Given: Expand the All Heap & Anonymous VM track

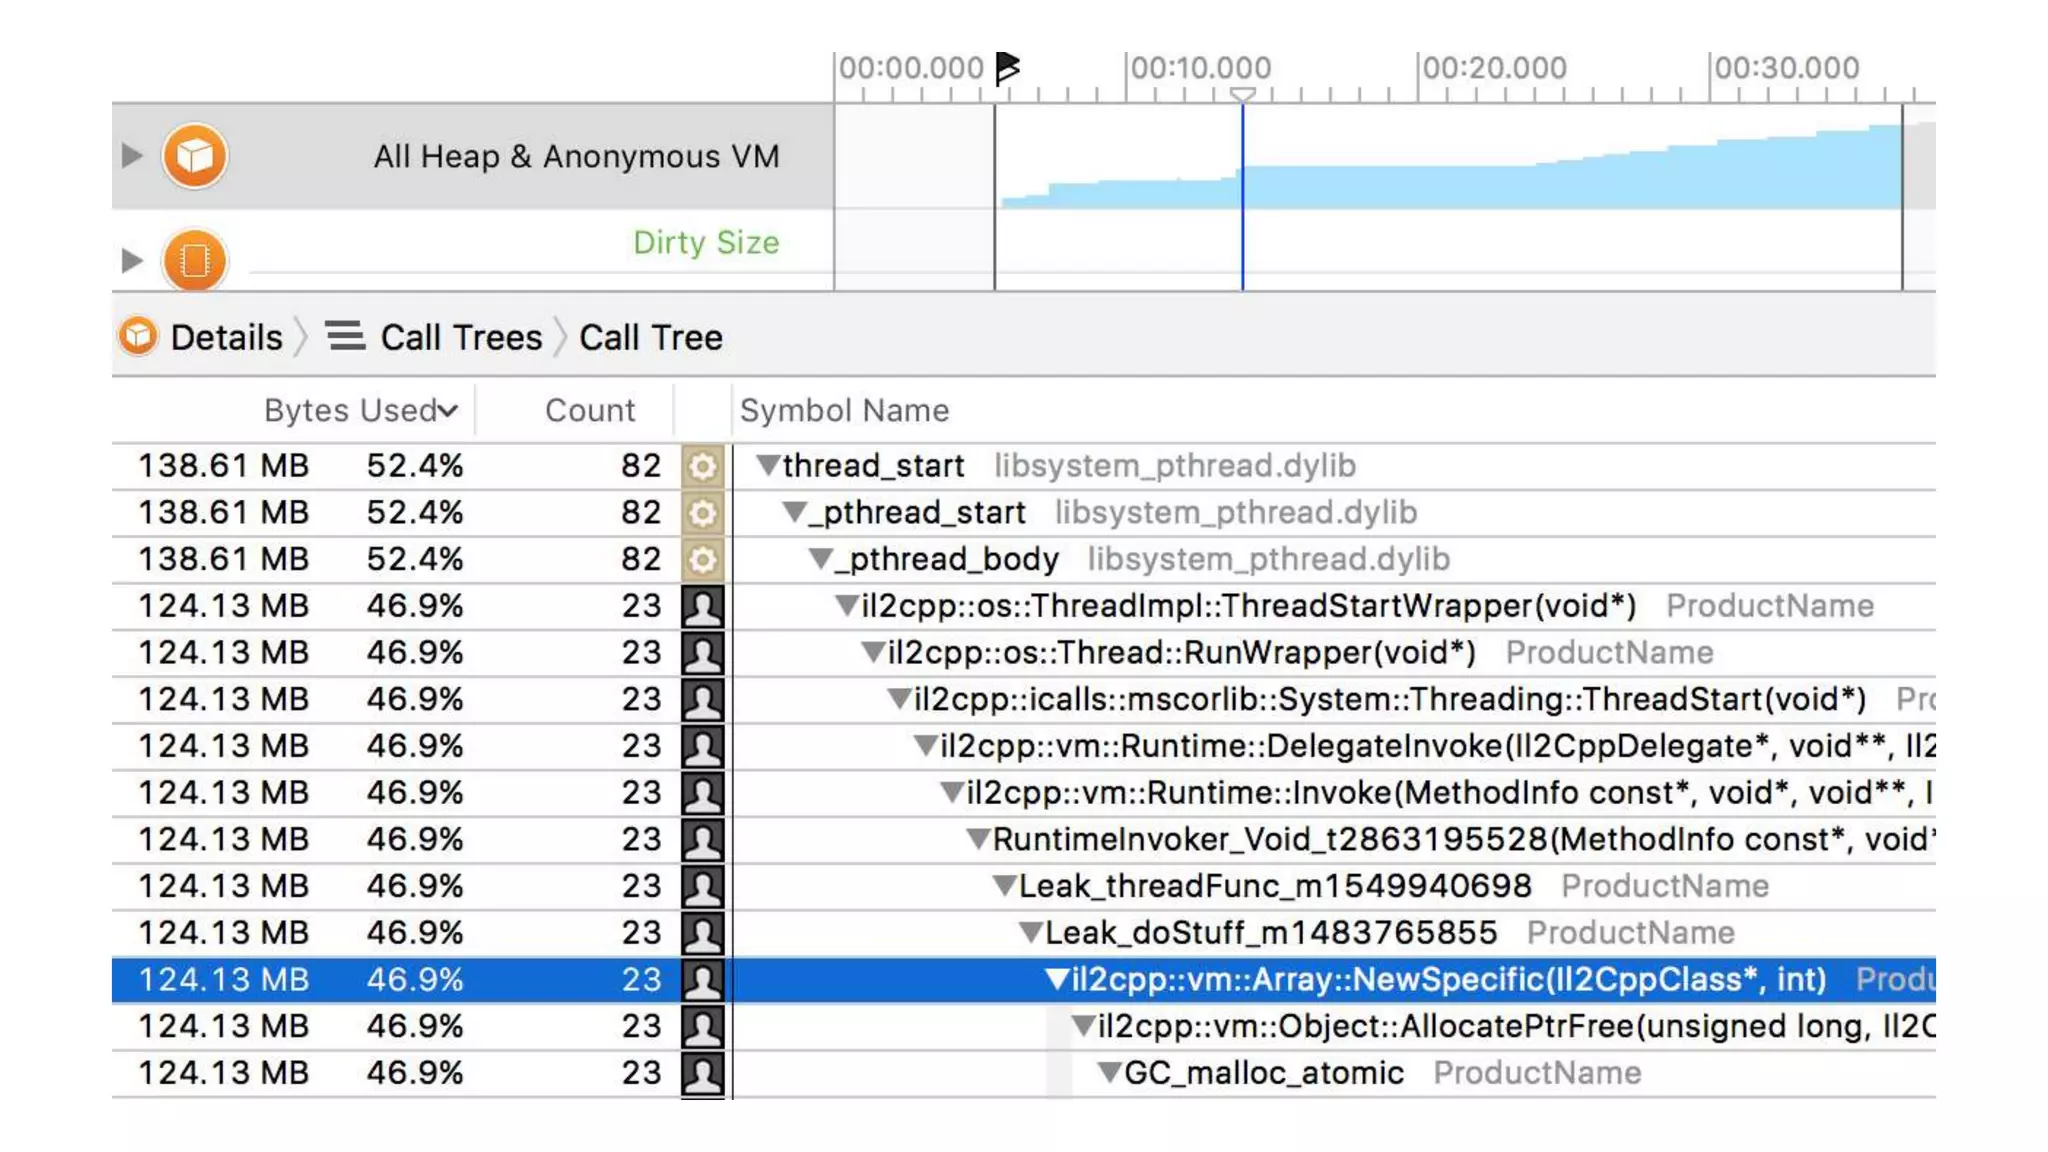Looking at the screenshot, I should point(131,156).
